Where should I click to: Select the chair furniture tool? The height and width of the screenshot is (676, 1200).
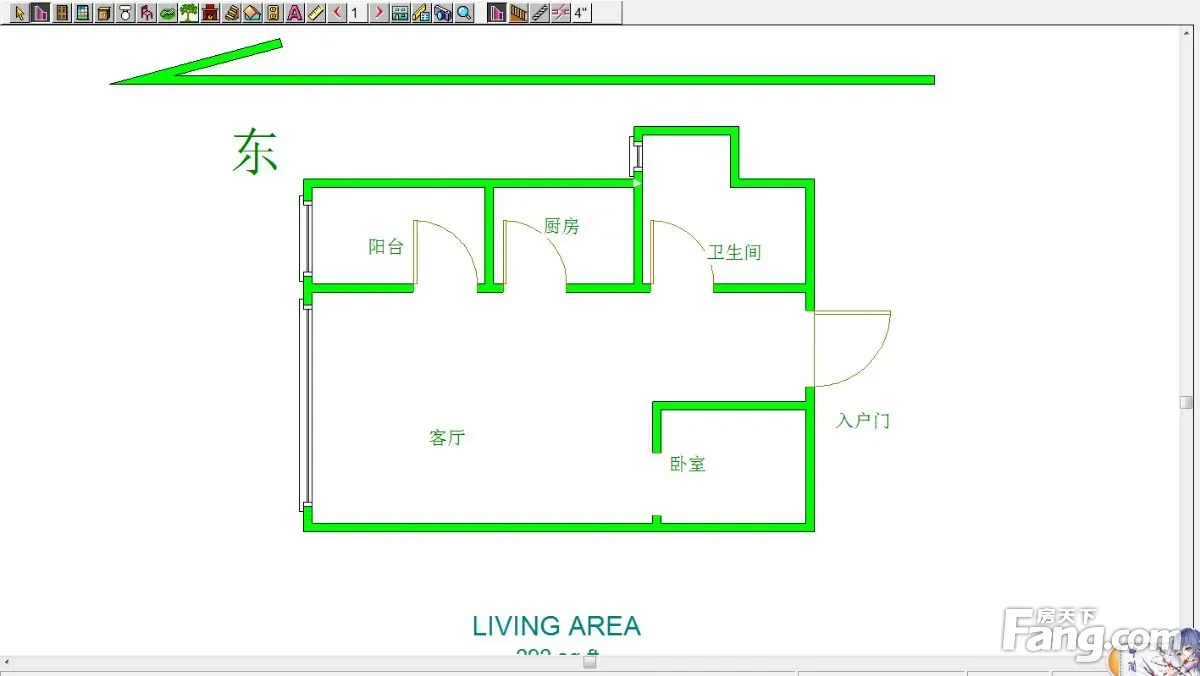(x=146, y=13)
